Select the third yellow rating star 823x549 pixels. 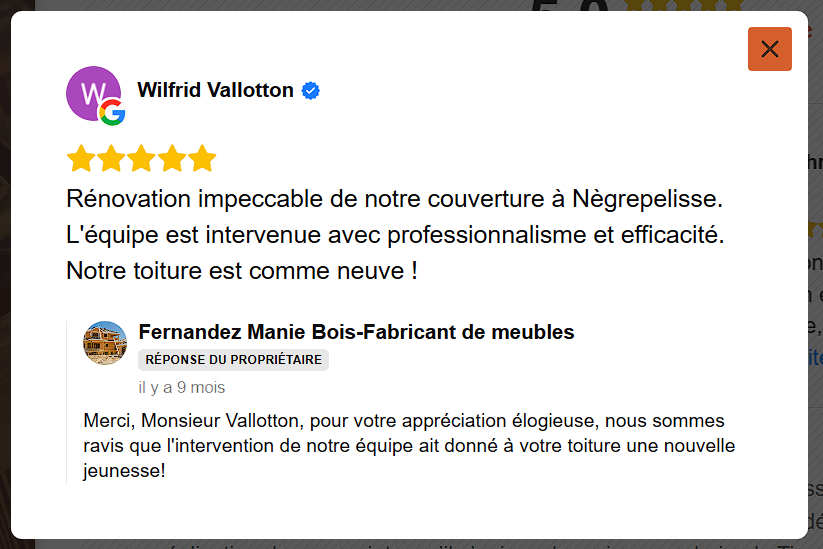141,159
